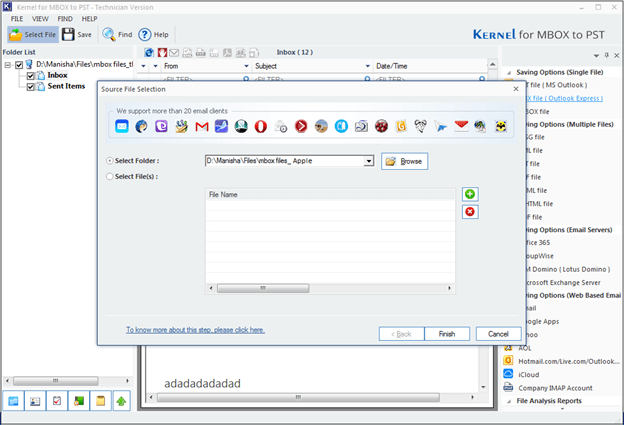The image size is (624, 425).
Task: Click the Company IMAP Account option
Action: [555, 388]
